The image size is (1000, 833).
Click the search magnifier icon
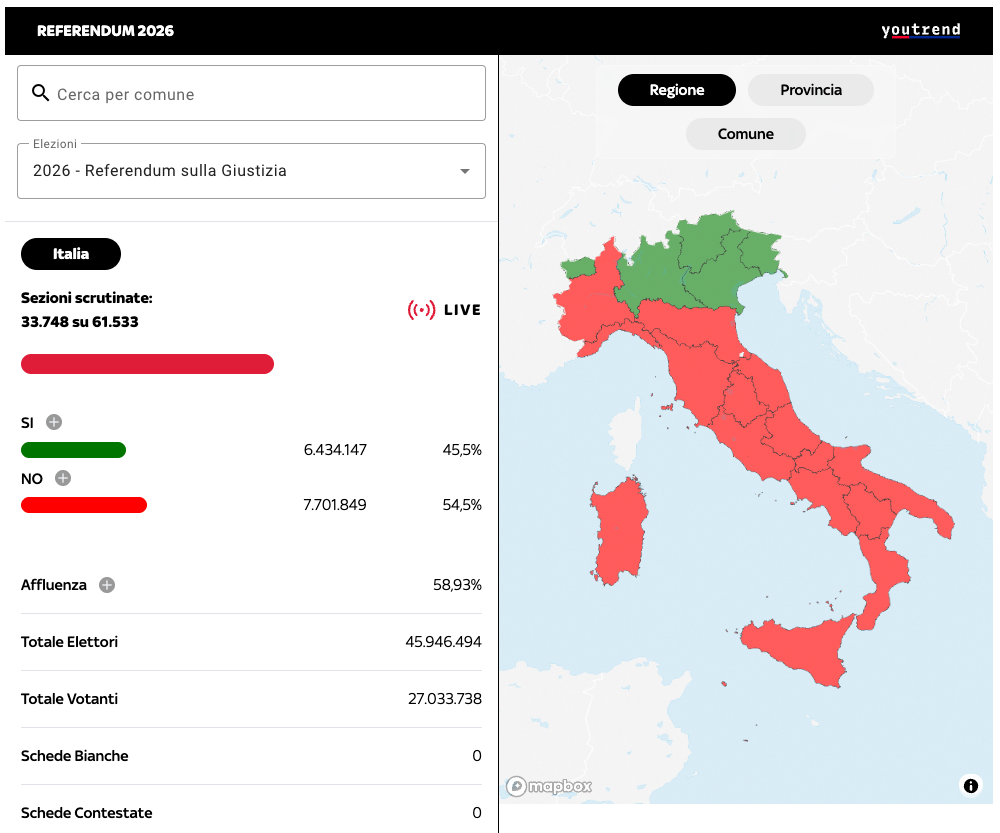[40, 93]
